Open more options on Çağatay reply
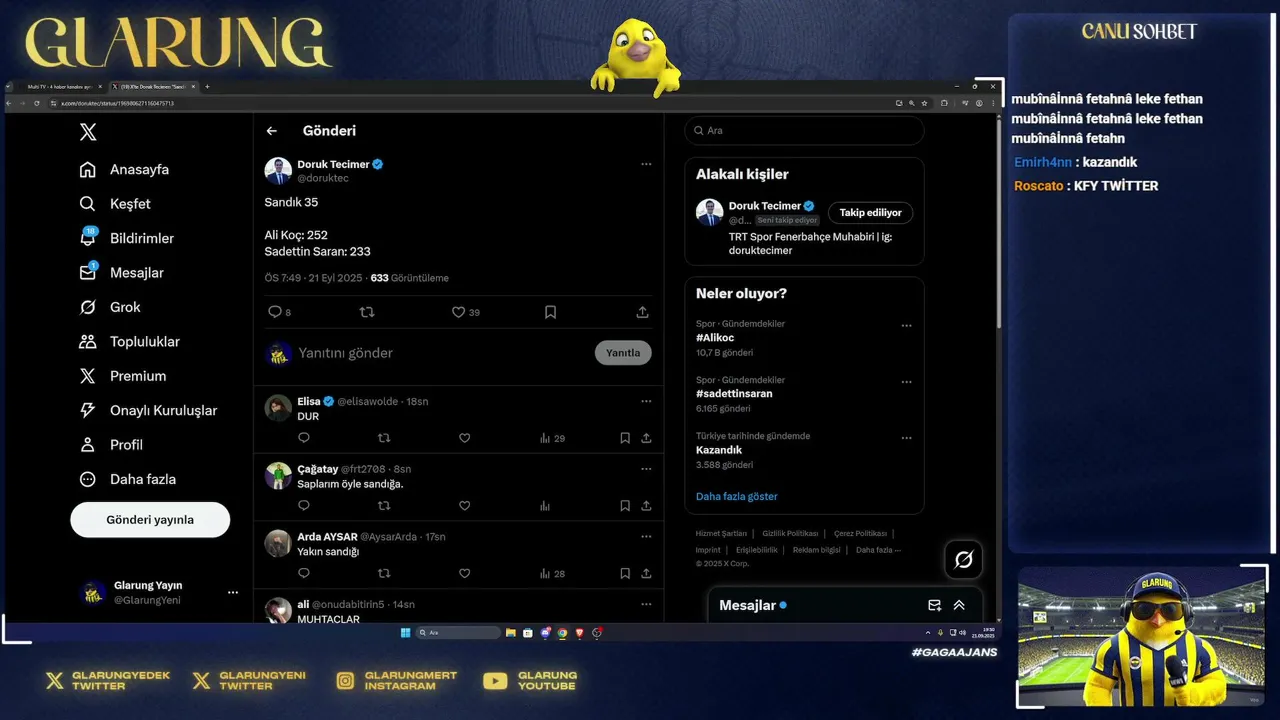 (x=646, y=469)
